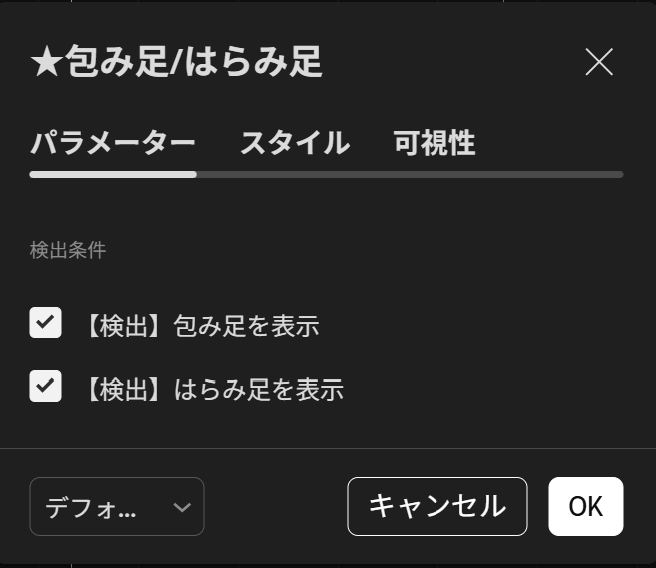This screenshot has width=656, height=568.
Task: Confirm settings with the OK button
Action: tap(585, 507)
